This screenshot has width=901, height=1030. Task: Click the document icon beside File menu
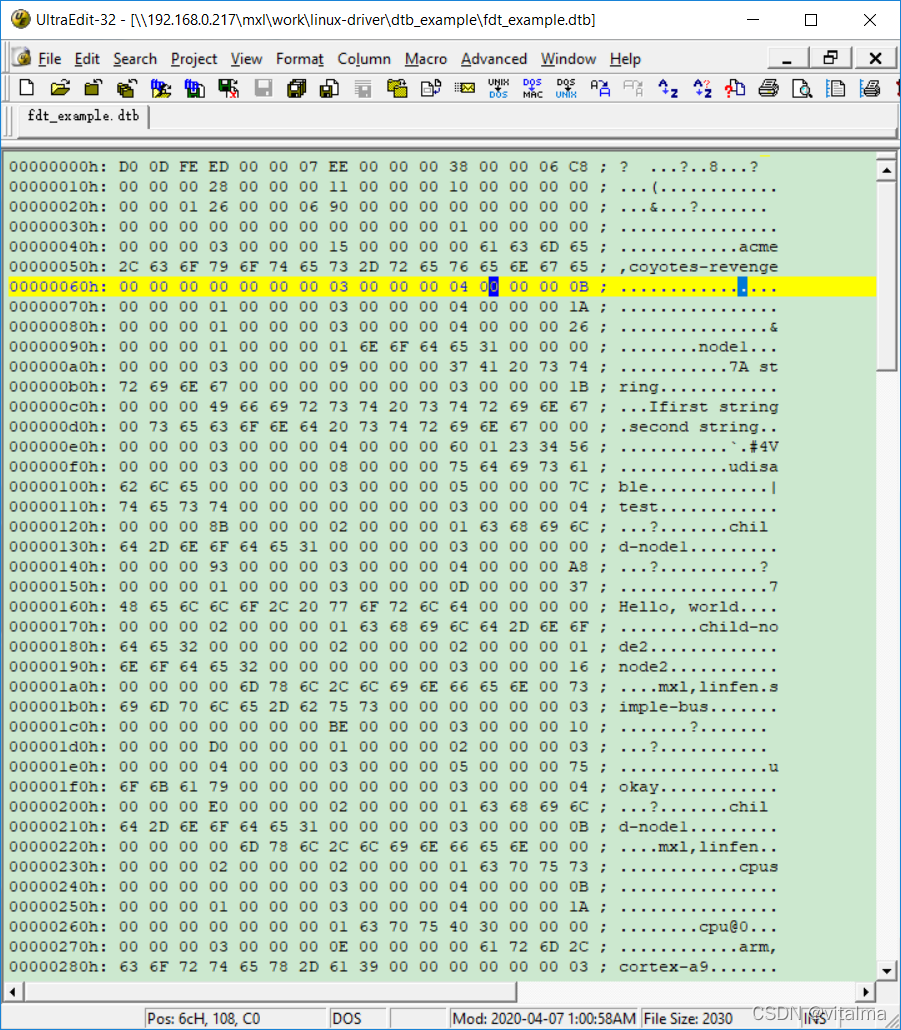(x=22, y=58)
